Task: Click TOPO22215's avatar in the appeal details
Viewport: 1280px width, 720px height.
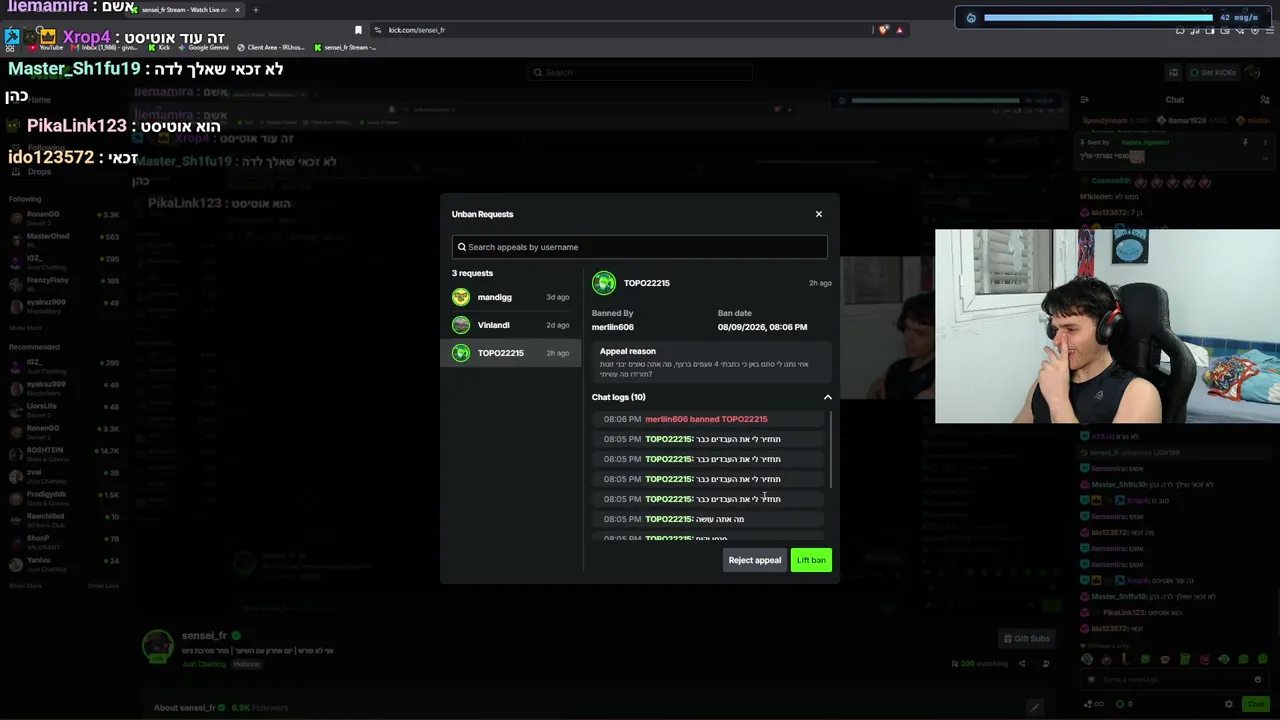Action: pyautogui.click(x=604, y=283)
